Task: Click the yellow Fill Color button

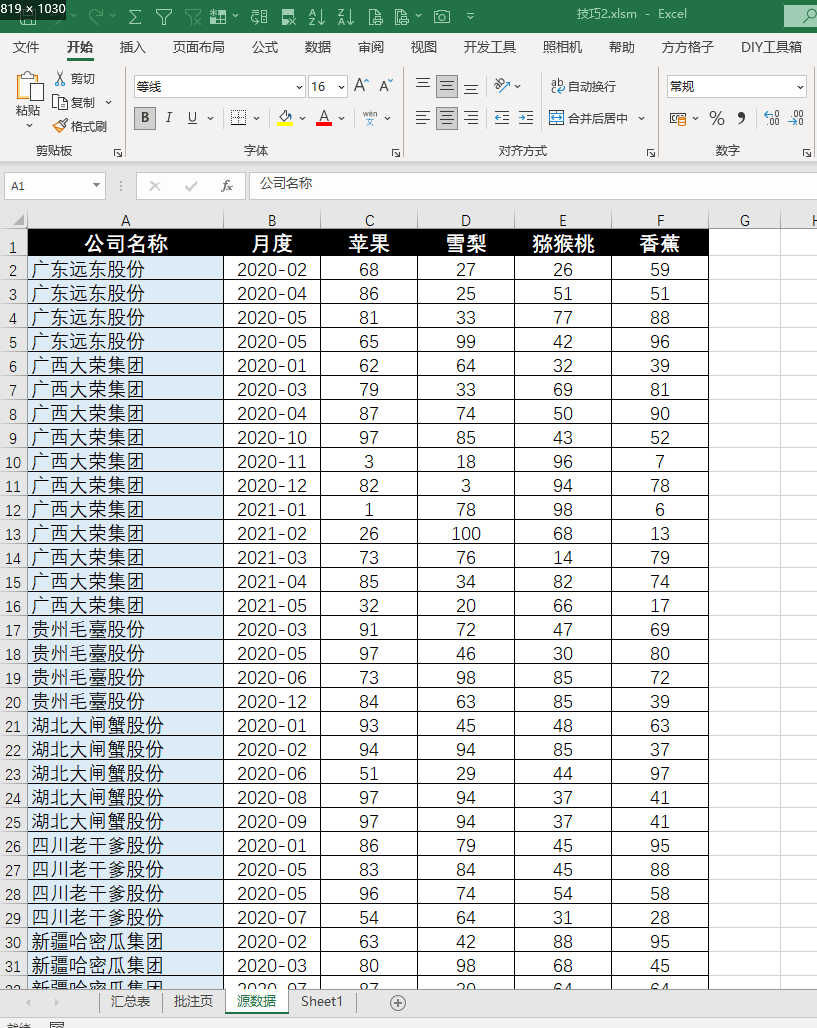Action: pos(285,118)
